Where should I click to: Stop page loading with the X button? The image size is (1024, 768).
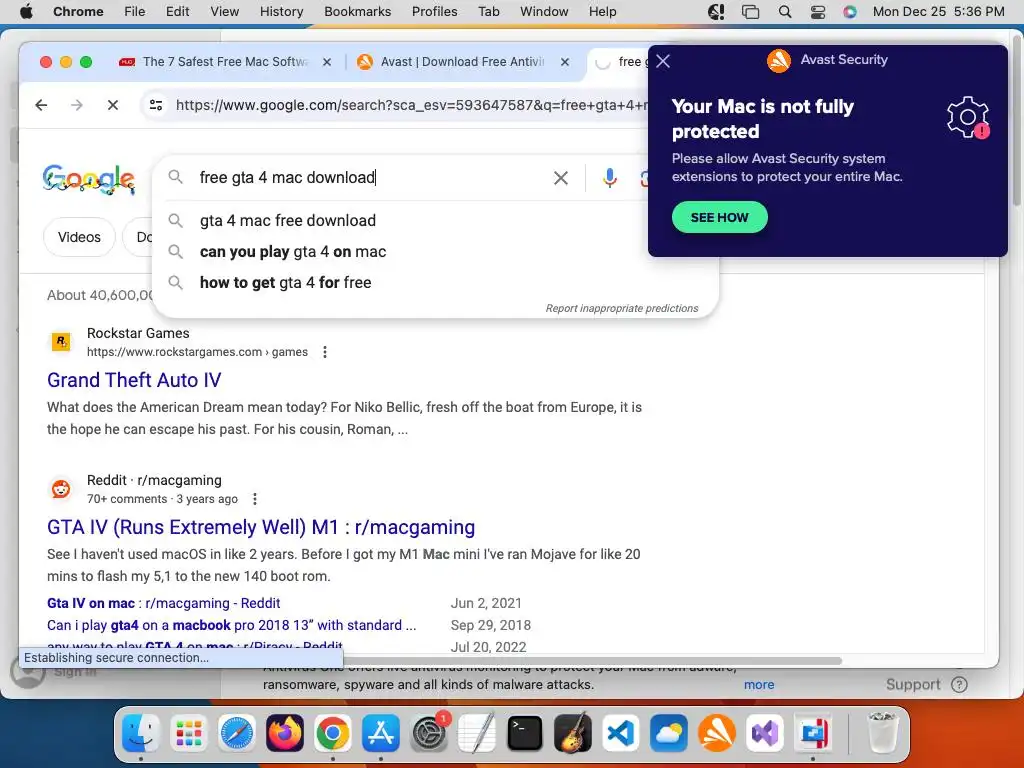click(113, 105)
